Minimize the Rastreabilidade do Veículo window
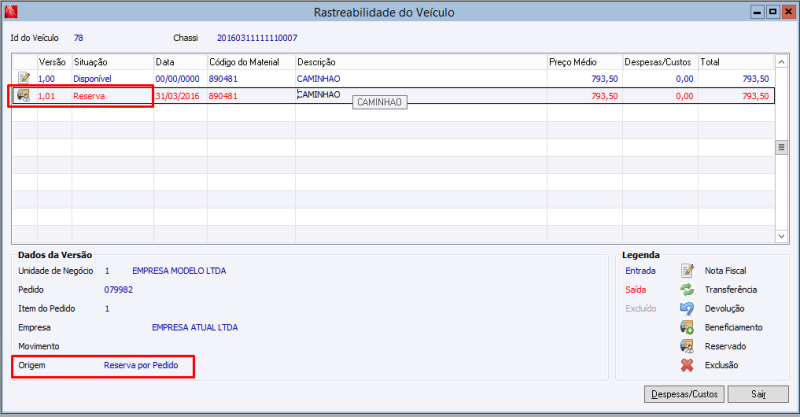 (757, 12)
